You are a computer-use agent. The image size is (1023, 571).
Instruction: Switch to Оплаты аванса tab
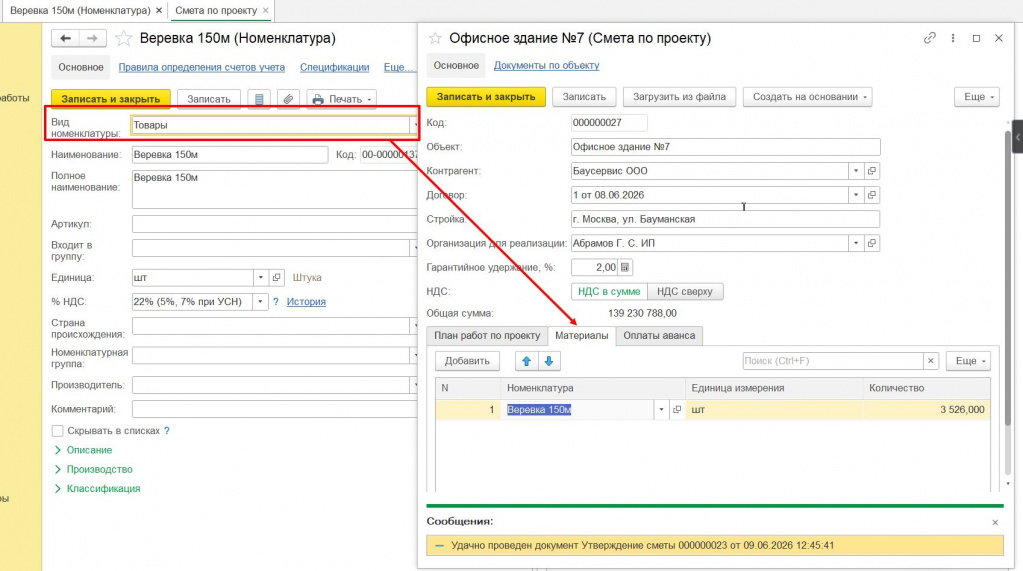click(x=659, y=335)
